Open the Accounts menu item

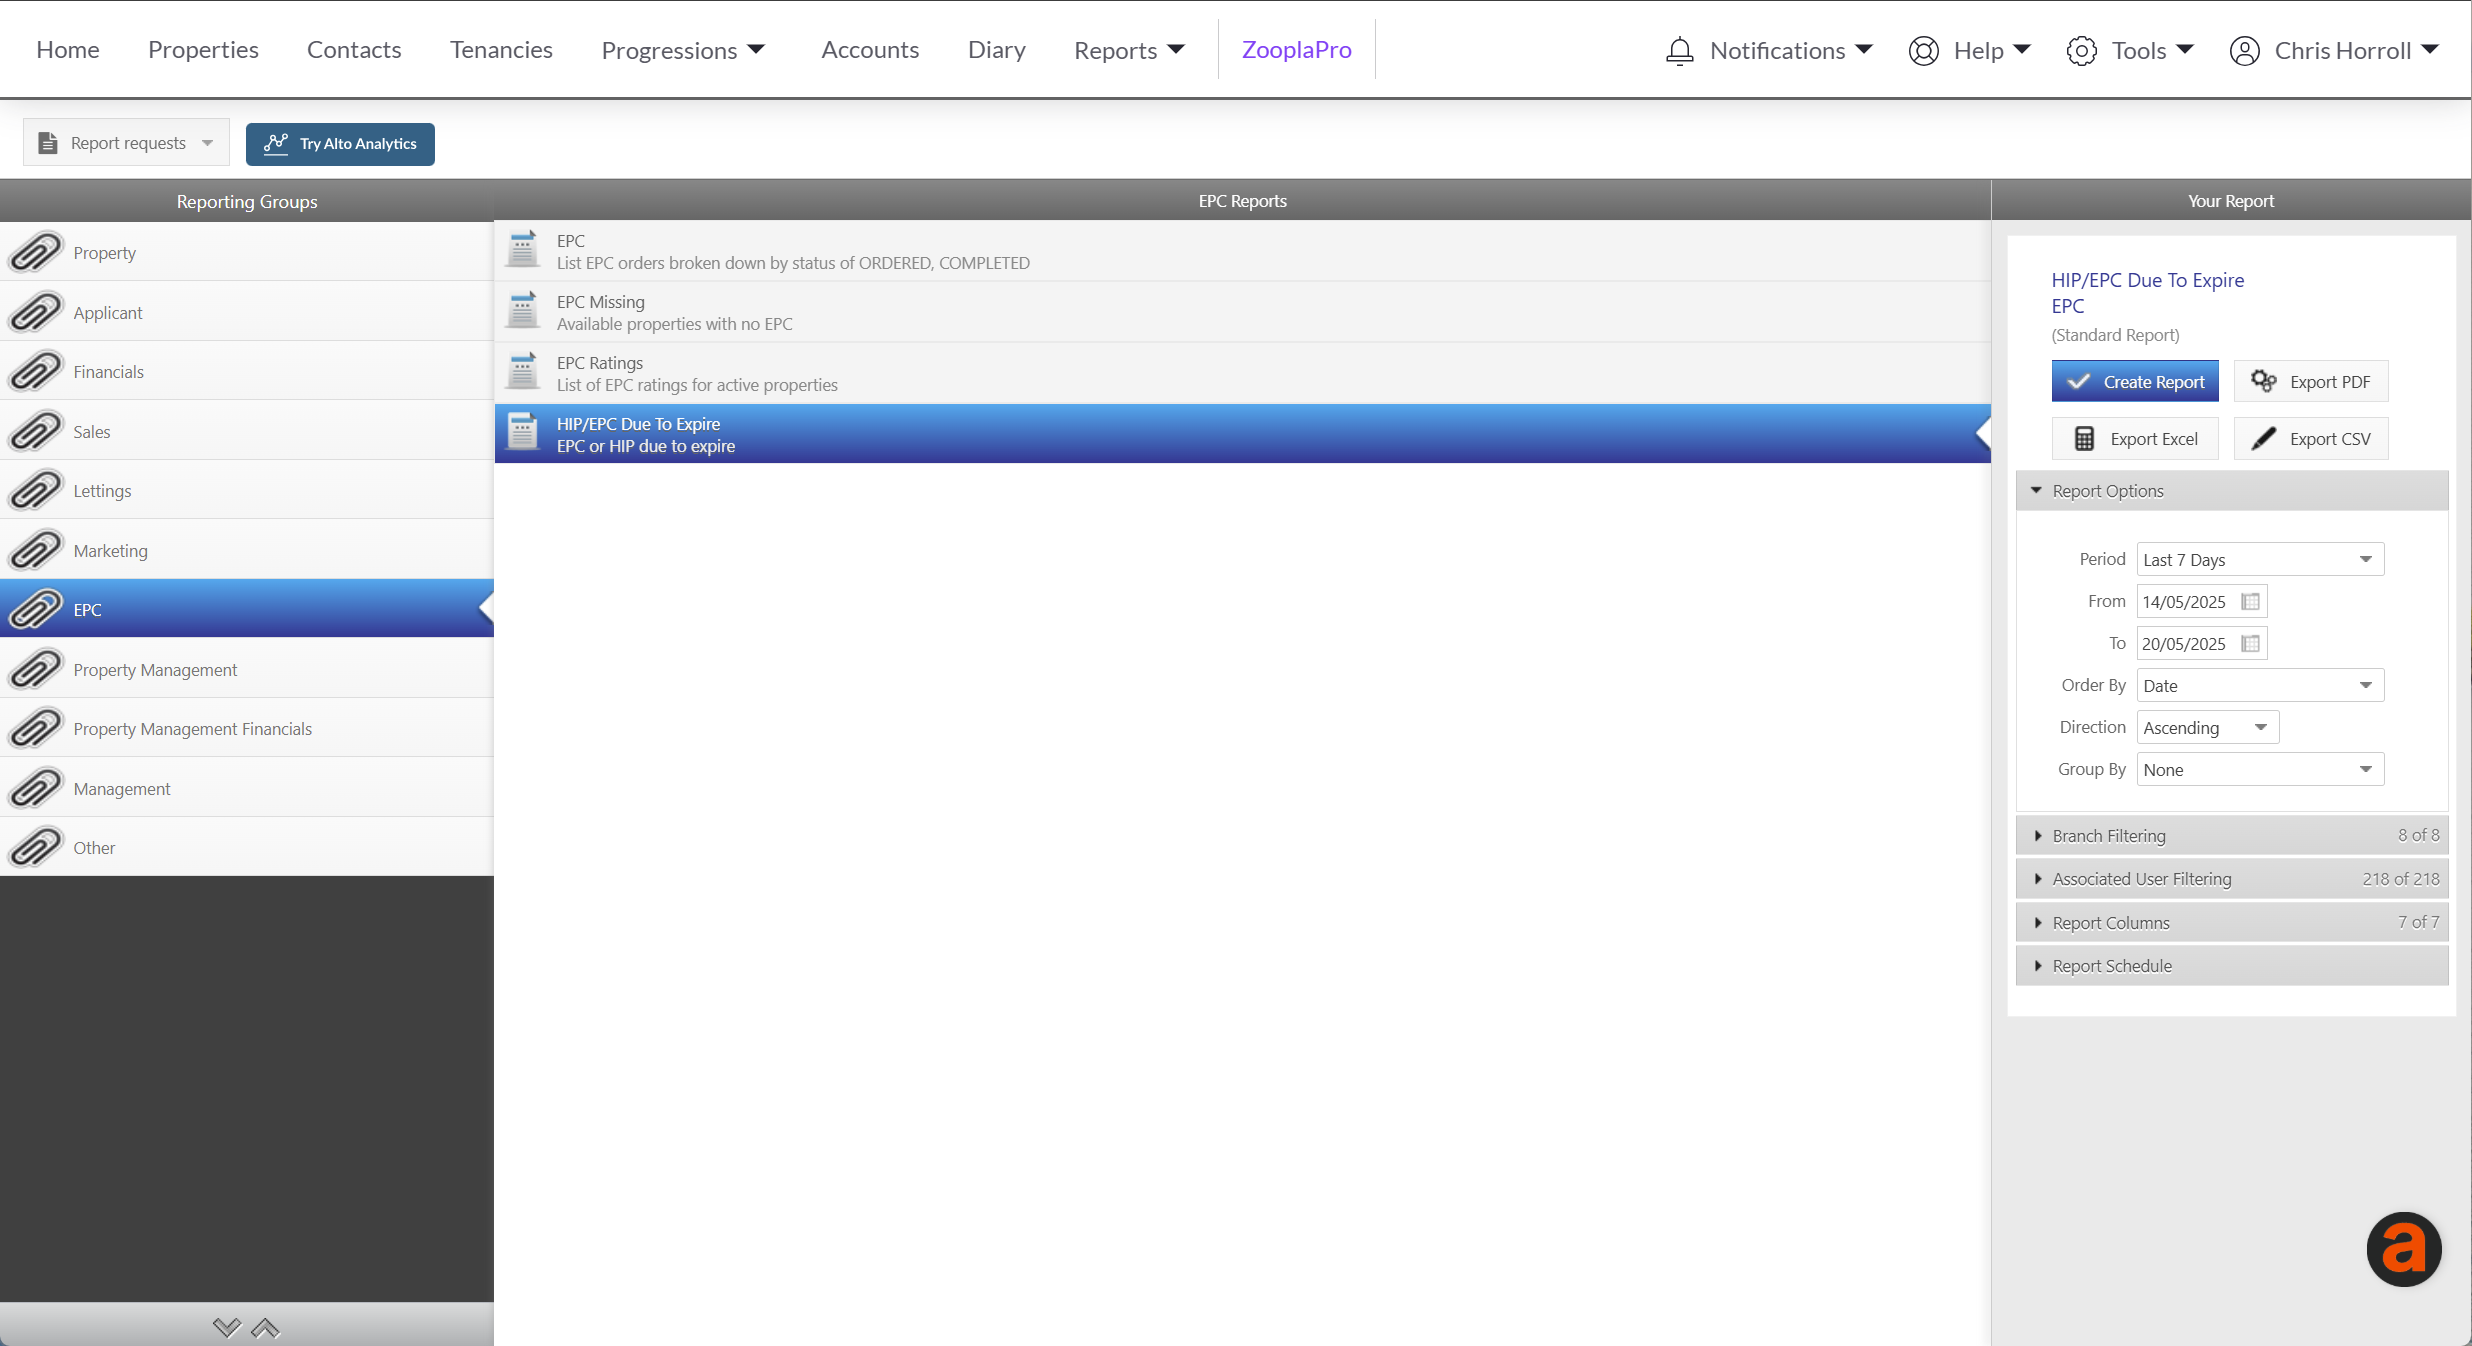[x=869, y=50]
